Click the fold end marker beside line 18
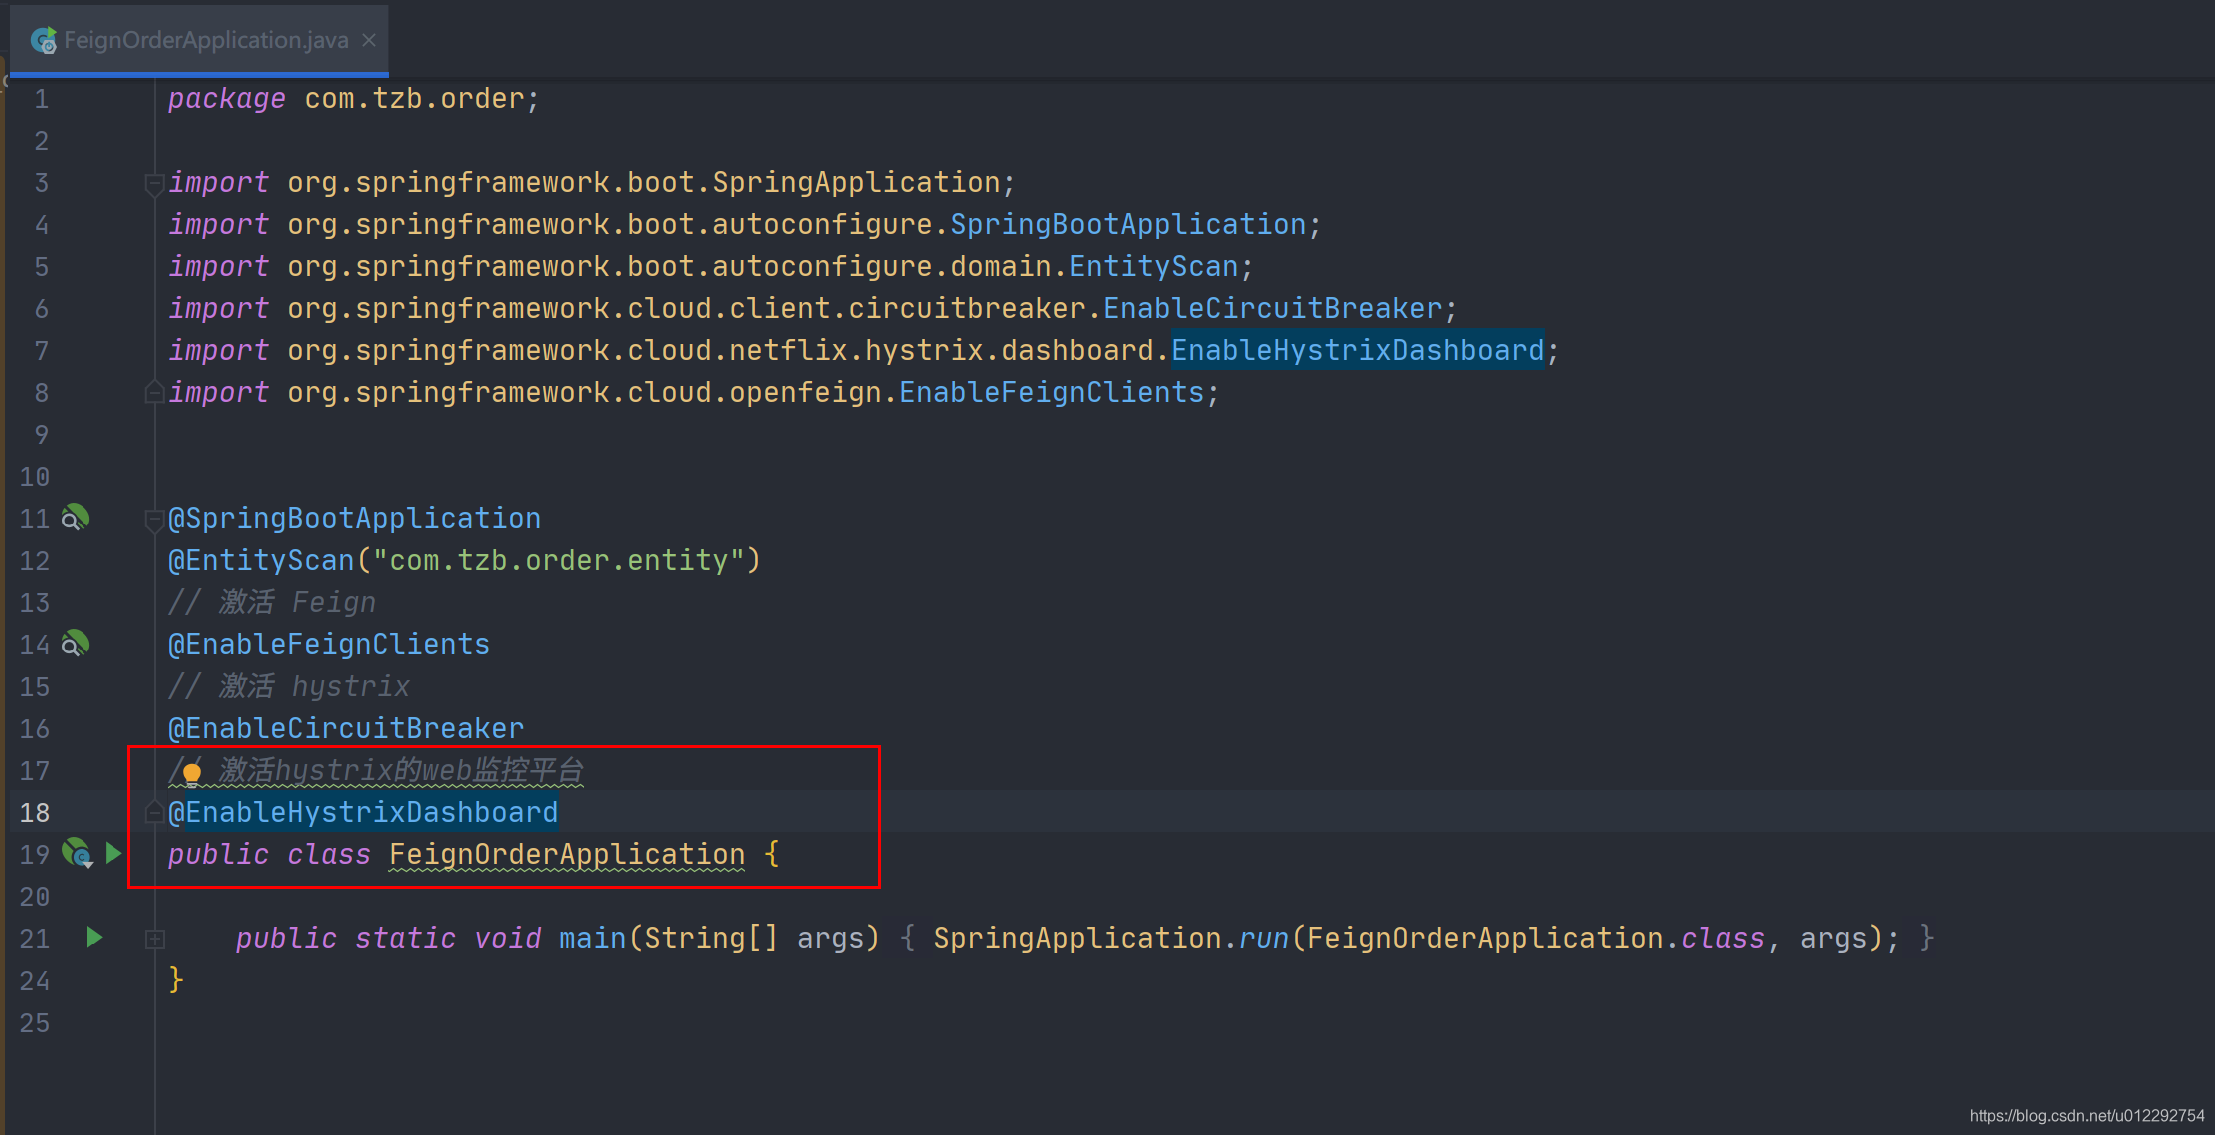This screenshot has height=1135, width=2215. (x=154, y=812)
